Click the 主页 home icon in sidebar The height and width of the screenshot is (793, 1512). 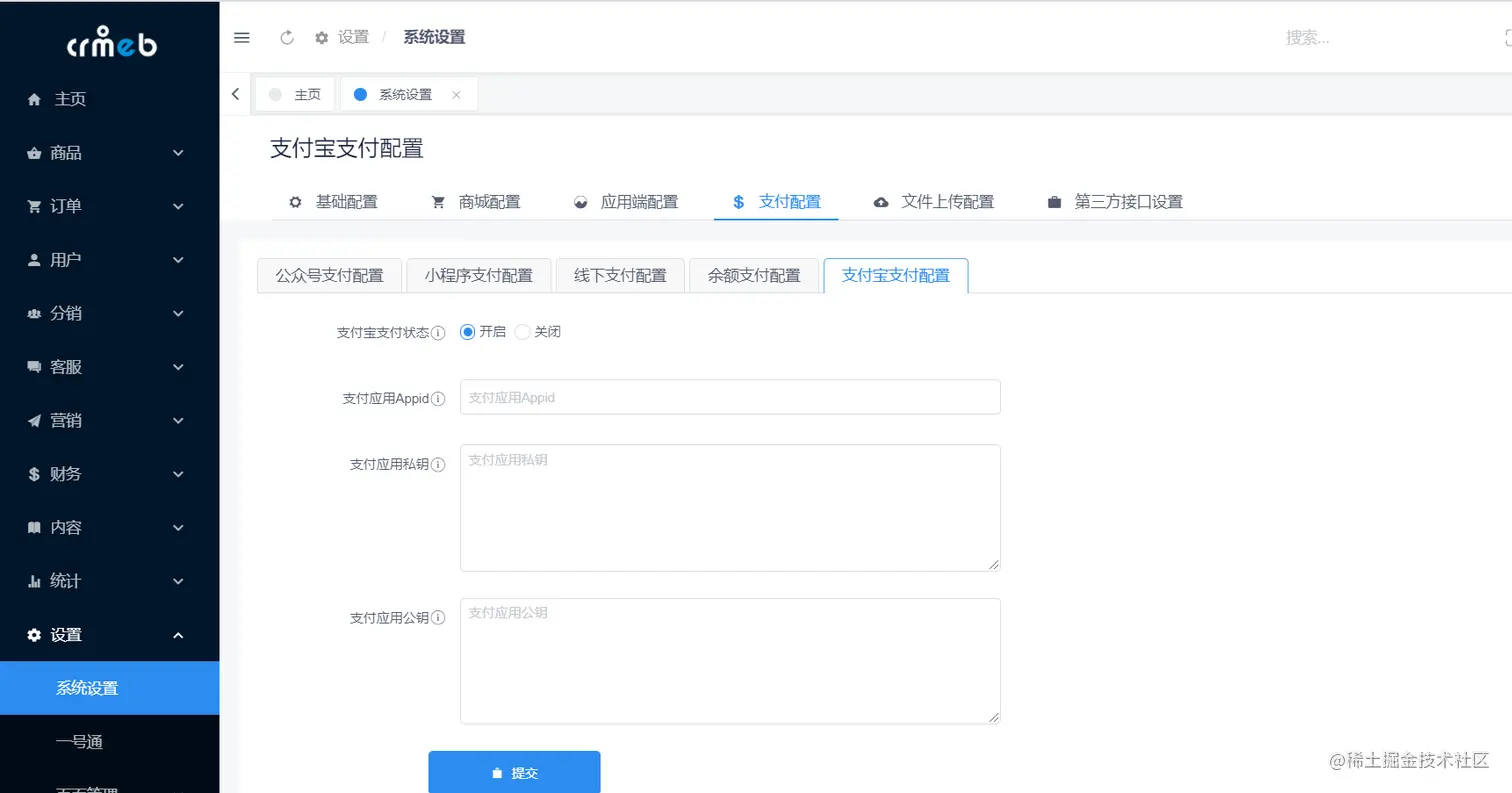tap(34, 99)
